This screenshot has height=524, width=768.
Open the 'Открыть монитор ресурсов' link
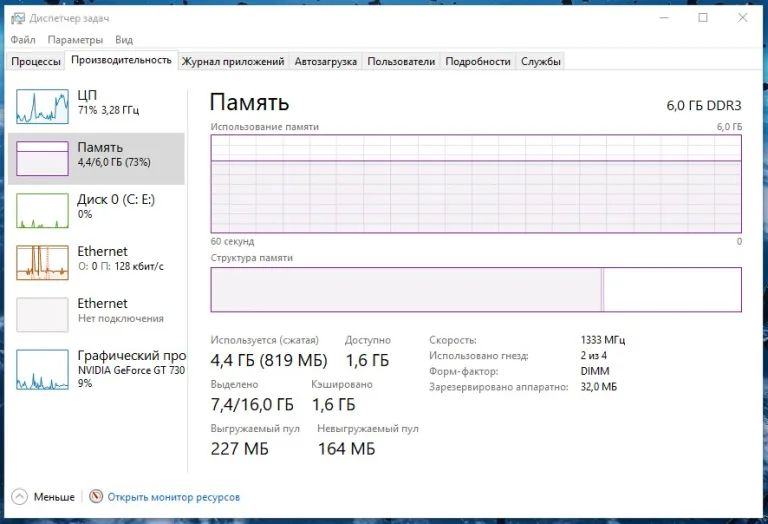[174, 497]
